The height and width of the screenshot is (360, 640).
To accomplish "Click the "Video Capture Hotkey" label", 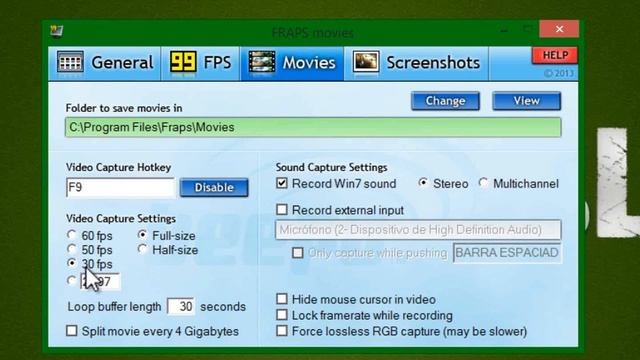I will [x=118, y=167].
